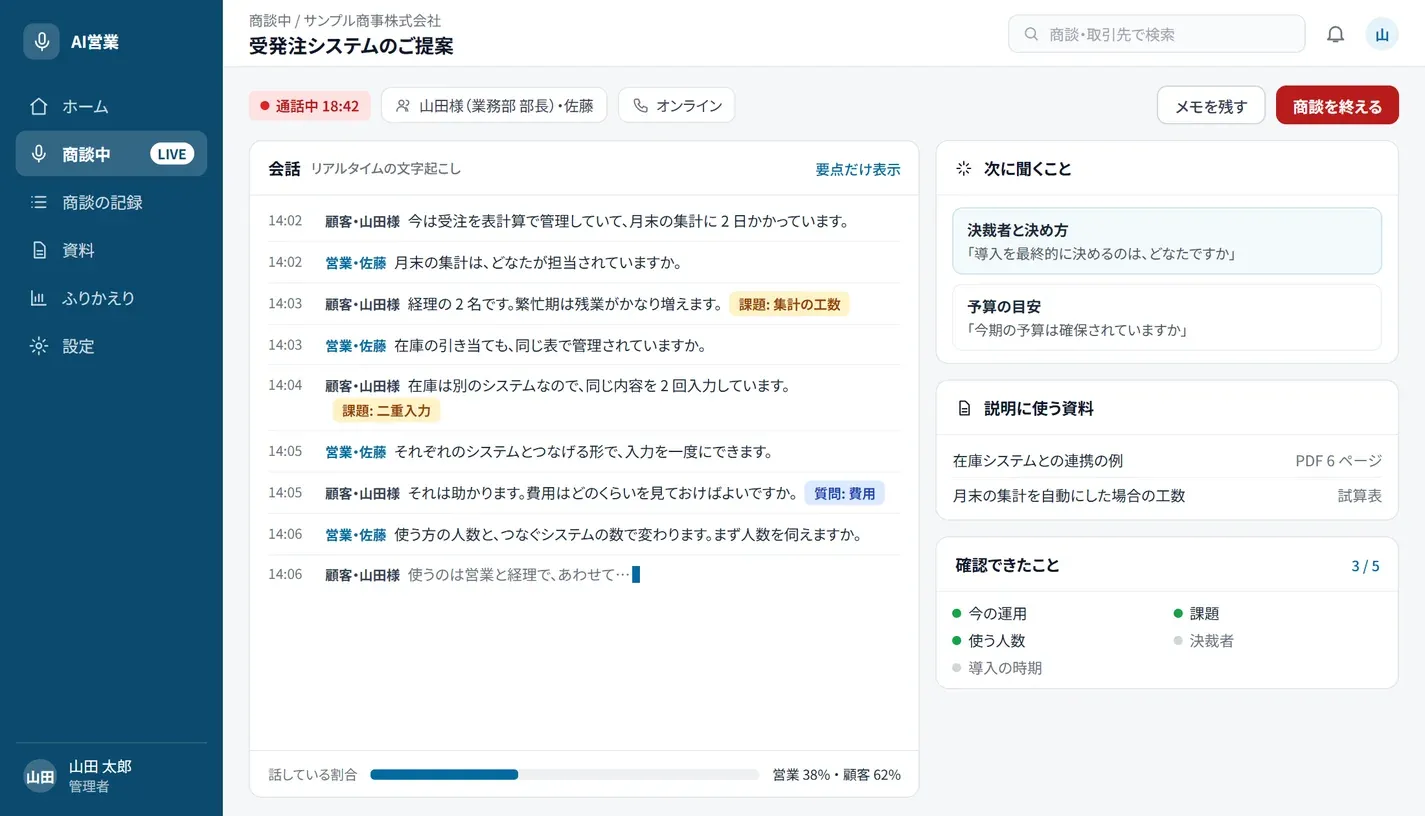Click 営業 38%・顧客 62% ratio text
The image size is (1425, 816).
click(x=836, y=774)
